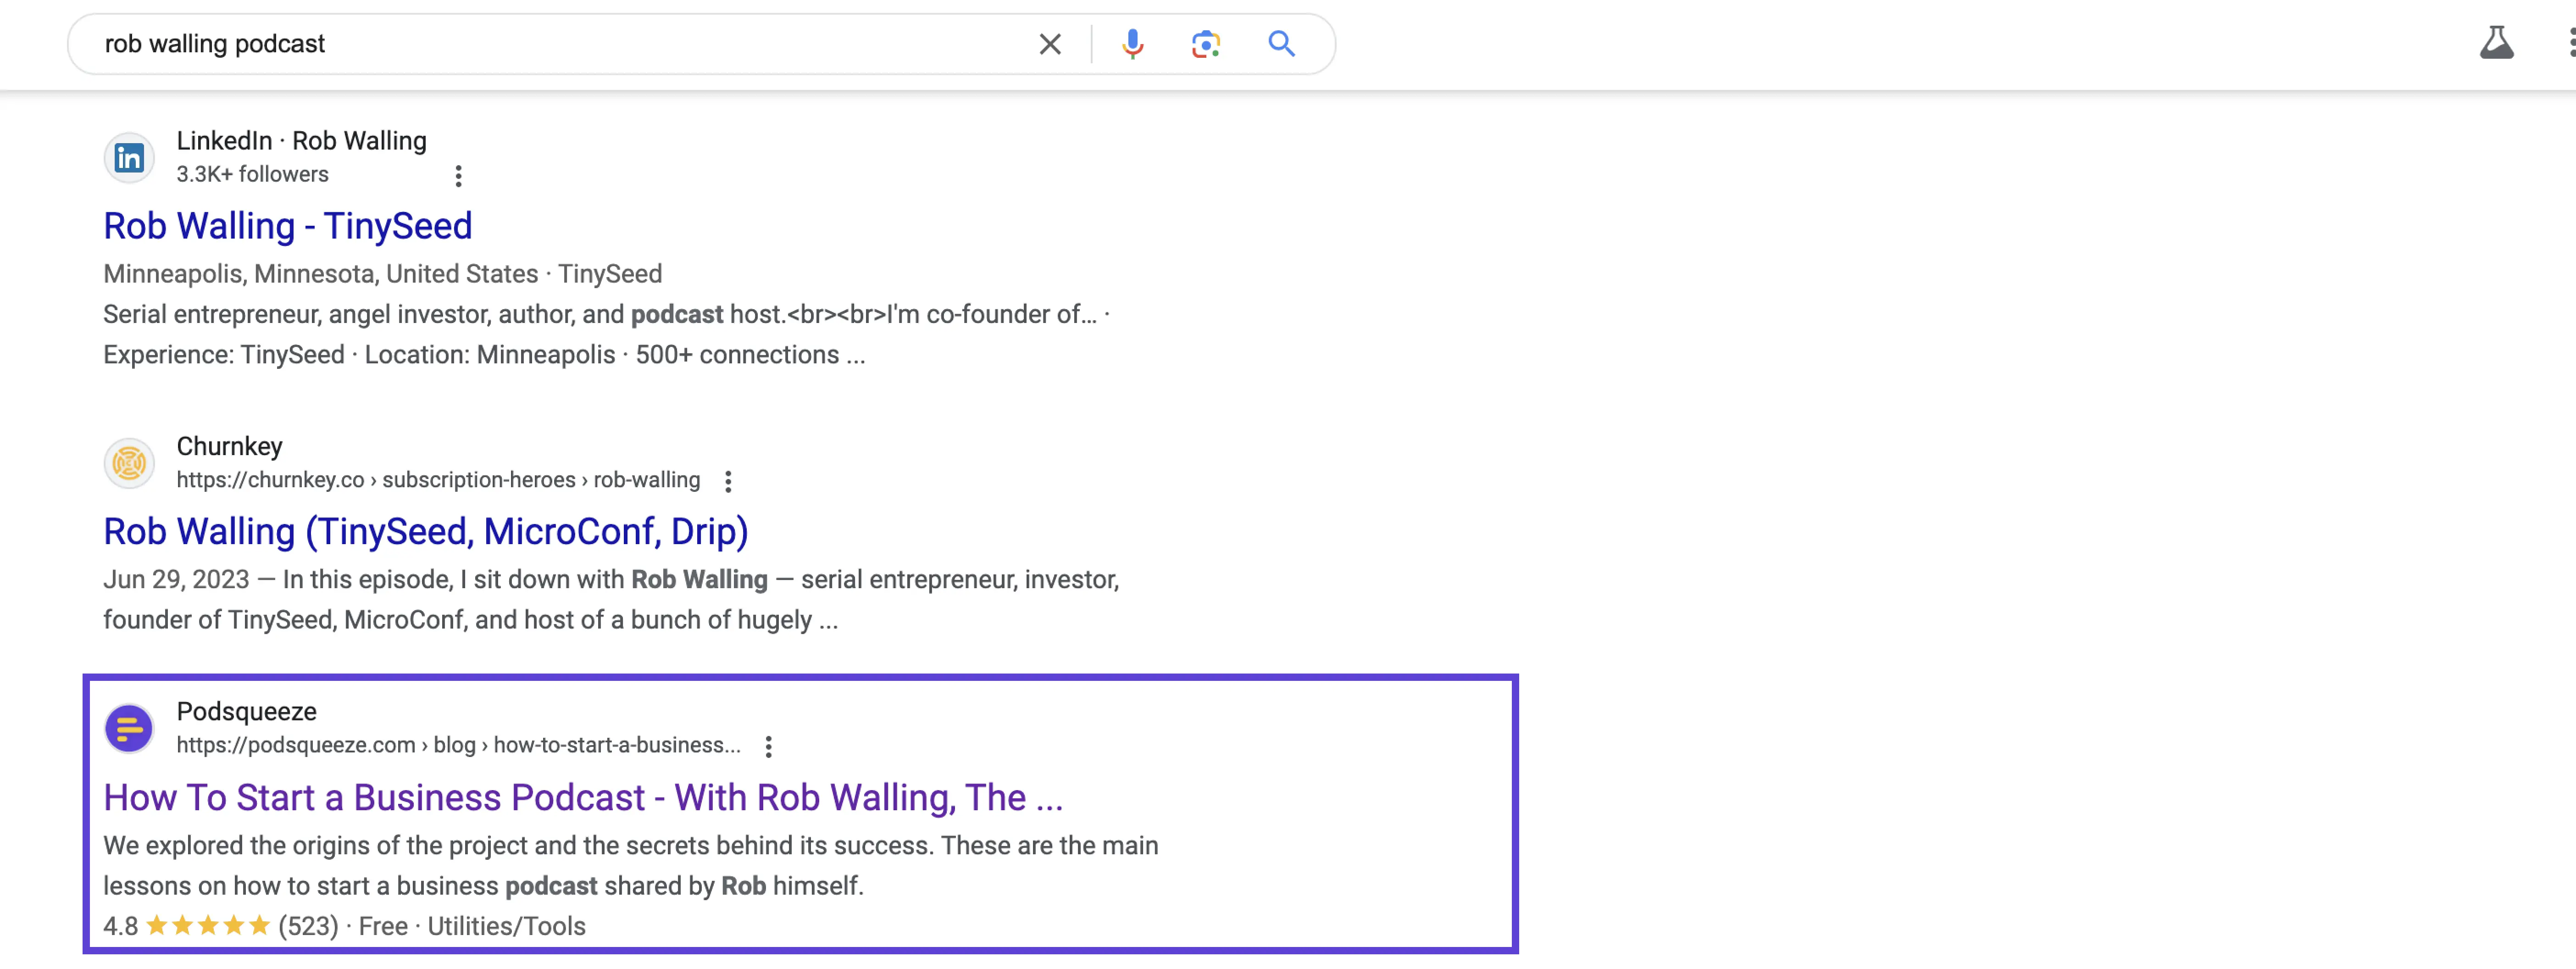Image resolution: width=2576 pixels, height=969 pixels.
Task: Open Google Lens image search icon
Action: 1206,44
